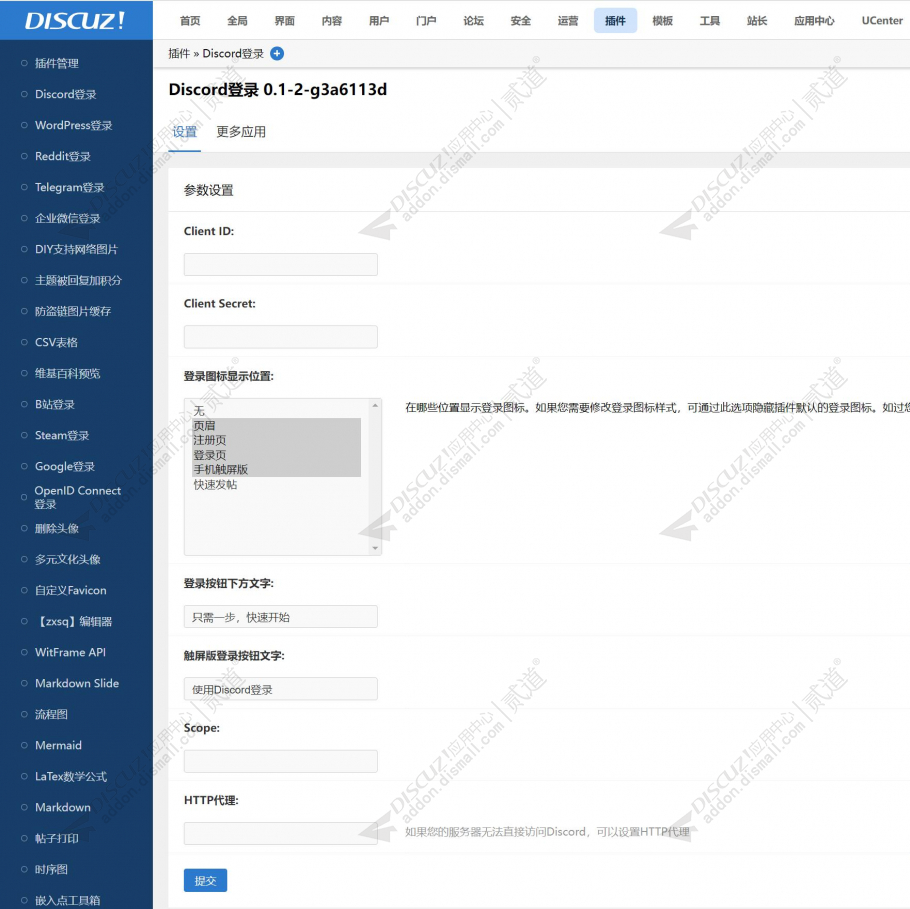
Task: Select 快速发帖 in the position list
Action: pos(276,485)
